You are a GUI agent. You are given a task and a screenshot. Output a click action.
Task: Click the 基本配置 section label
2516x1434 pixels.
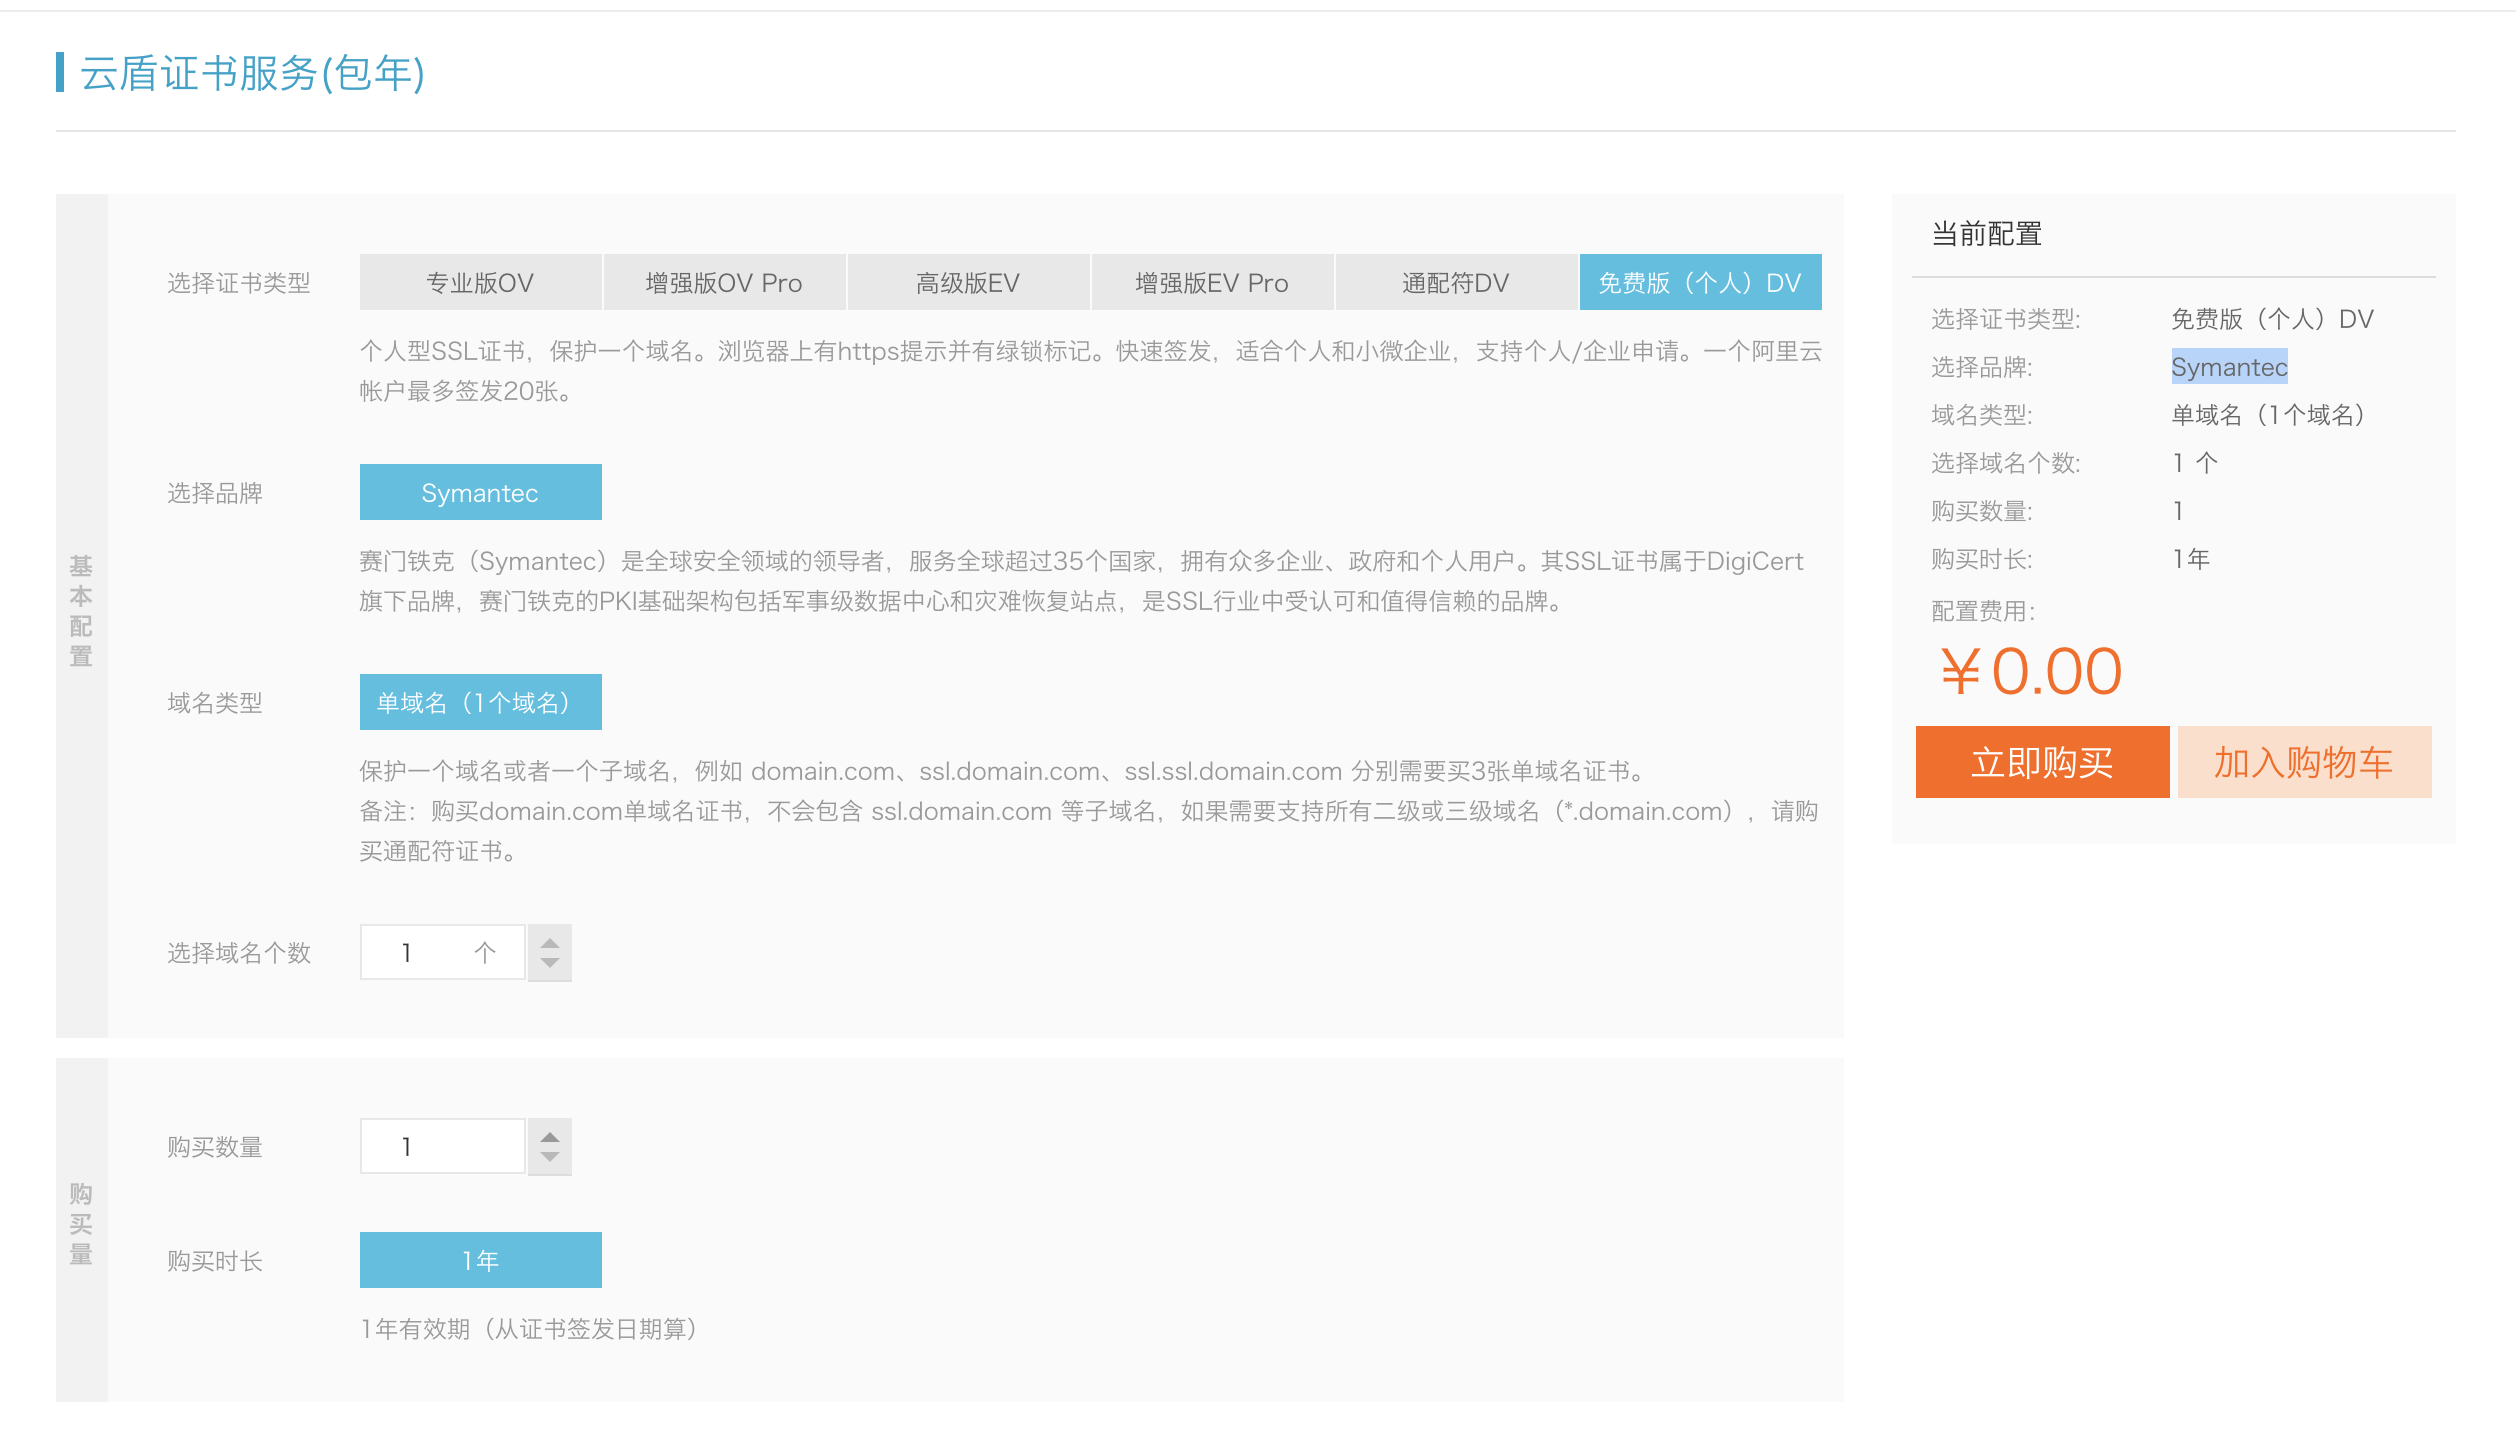[x=81, y=611]
